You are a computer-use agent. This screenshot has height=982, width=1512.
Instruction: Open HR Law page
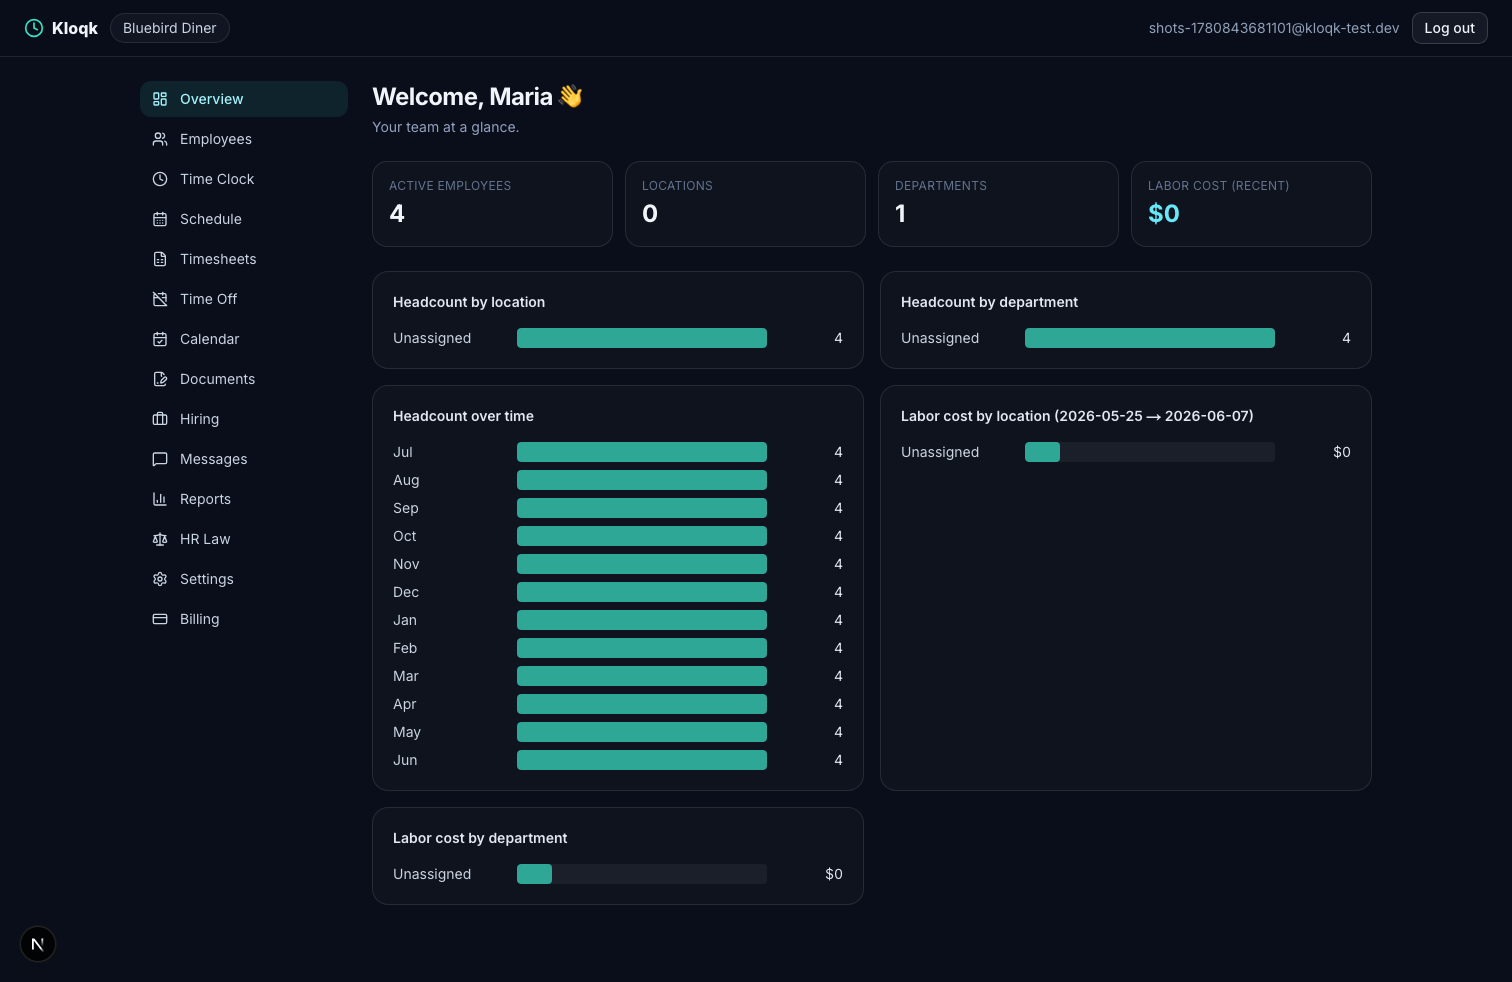click(244, 539)
